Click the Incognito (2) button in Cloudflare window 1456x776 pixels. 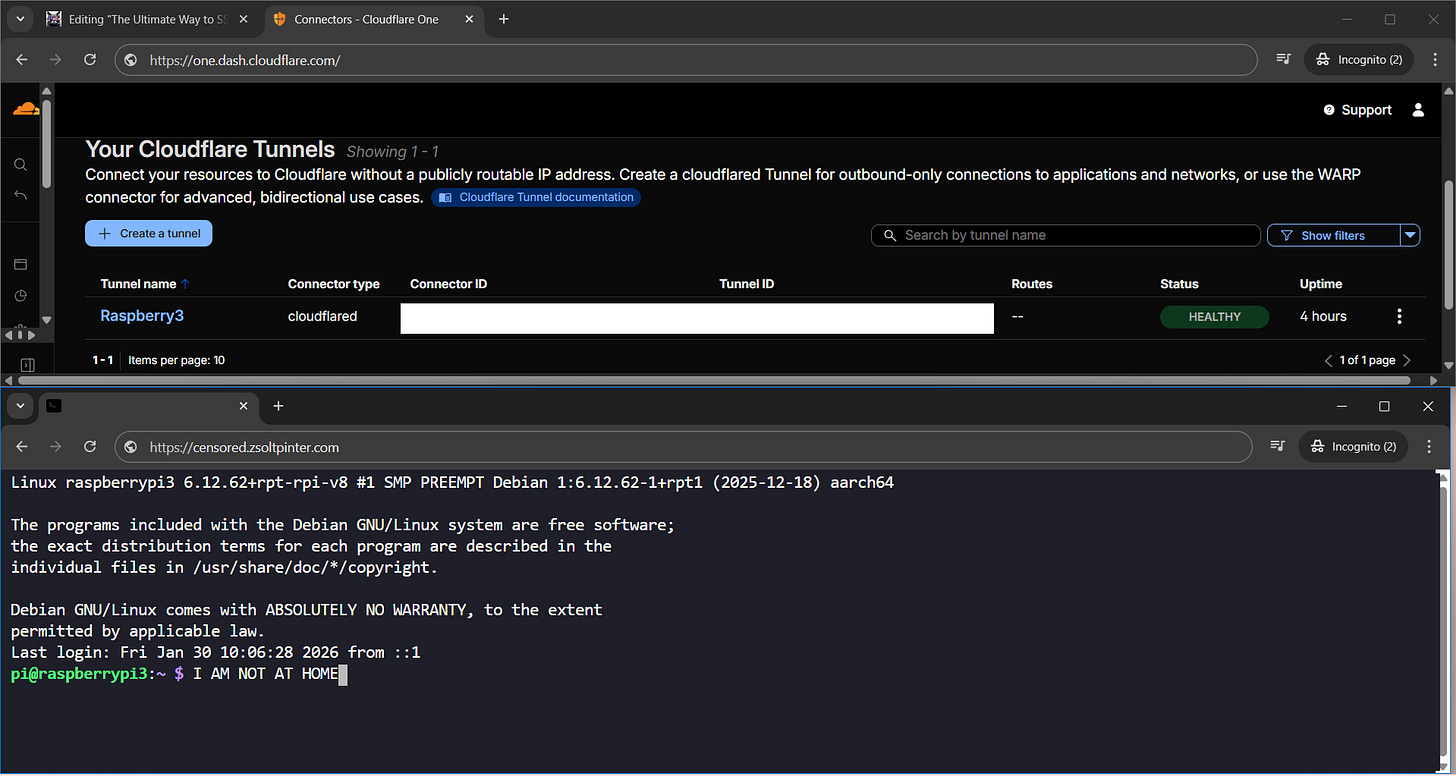(1359, 60)
